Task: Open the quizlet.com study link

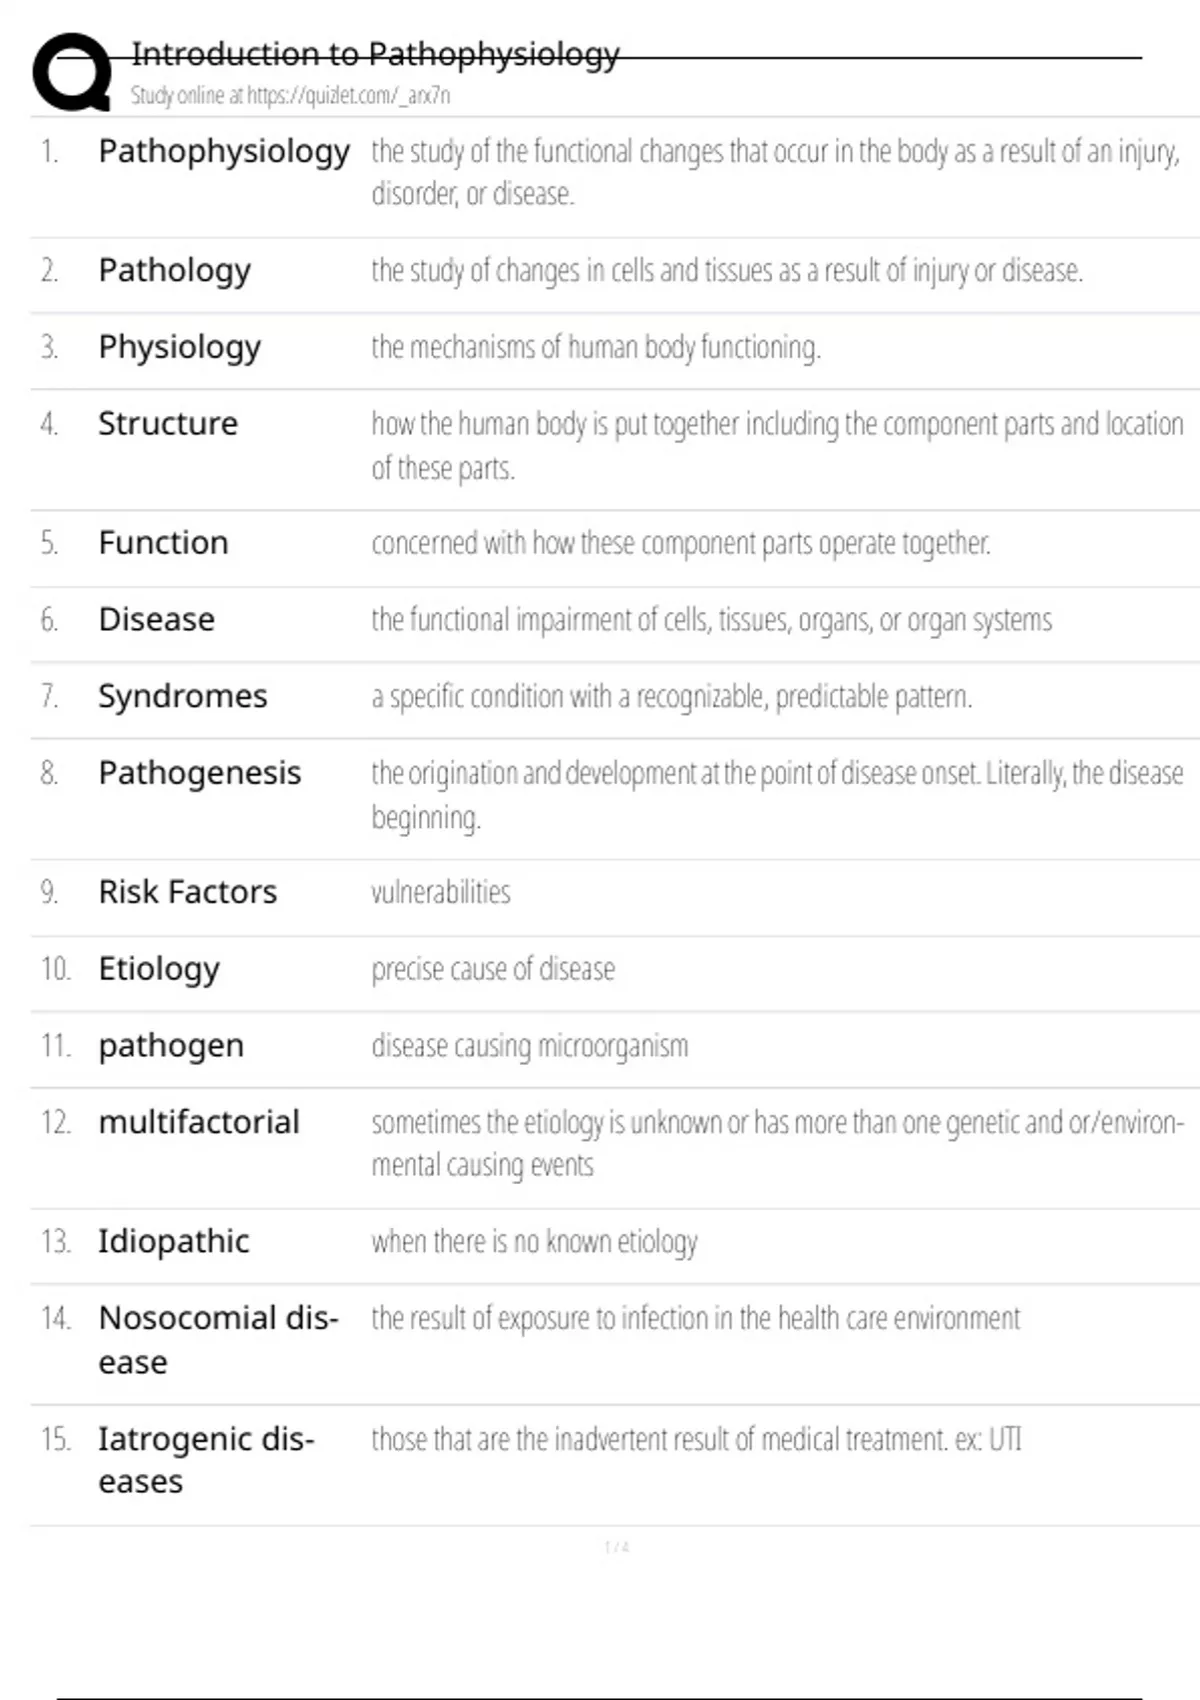Action: [x=290, y=96]
